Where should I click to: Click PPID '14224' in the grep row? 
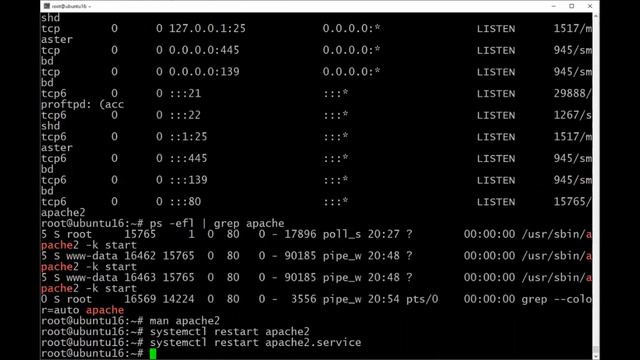178,299
